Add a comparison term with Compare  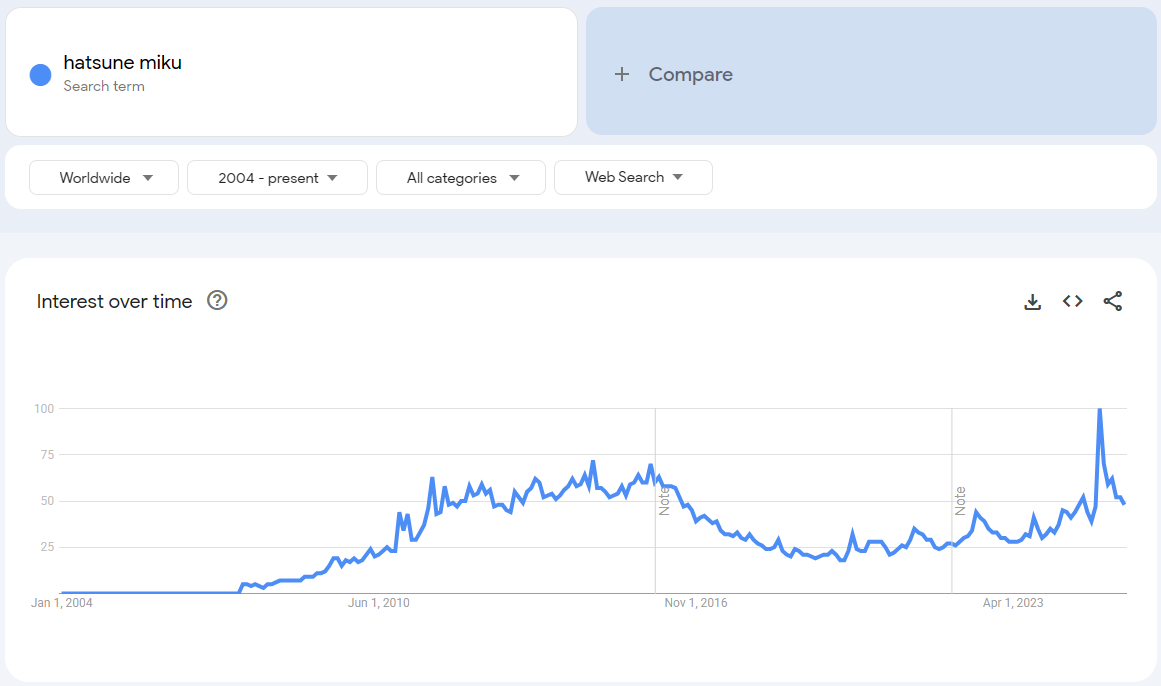coord(871,72)
